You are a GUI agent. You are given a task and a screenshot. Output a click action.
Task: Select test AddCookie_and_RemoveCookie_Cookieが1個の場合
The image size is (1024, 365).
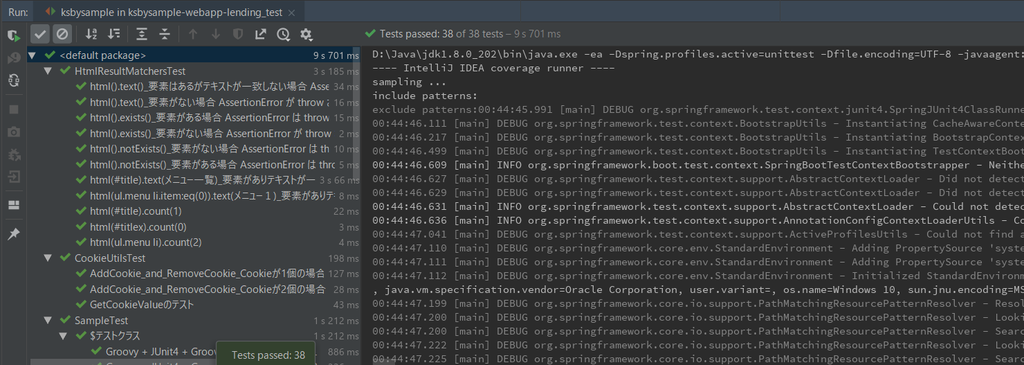coord(194,274)
